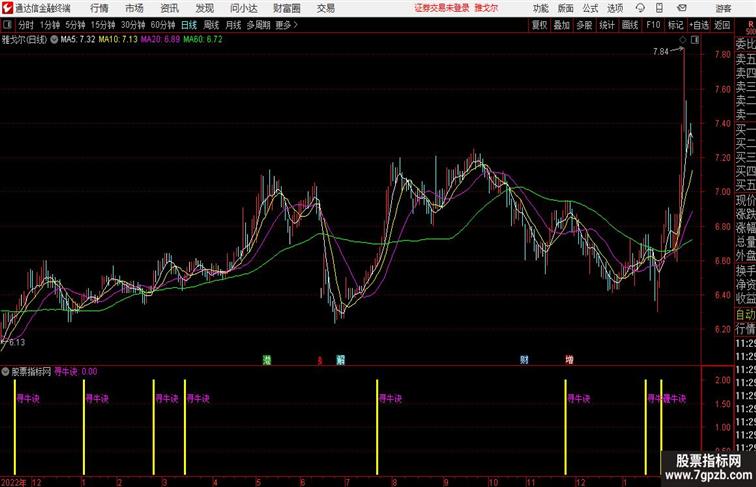Open the 交易 menu
The width and height of the screenshot is (756, 487).
click(x=325, y=8)
